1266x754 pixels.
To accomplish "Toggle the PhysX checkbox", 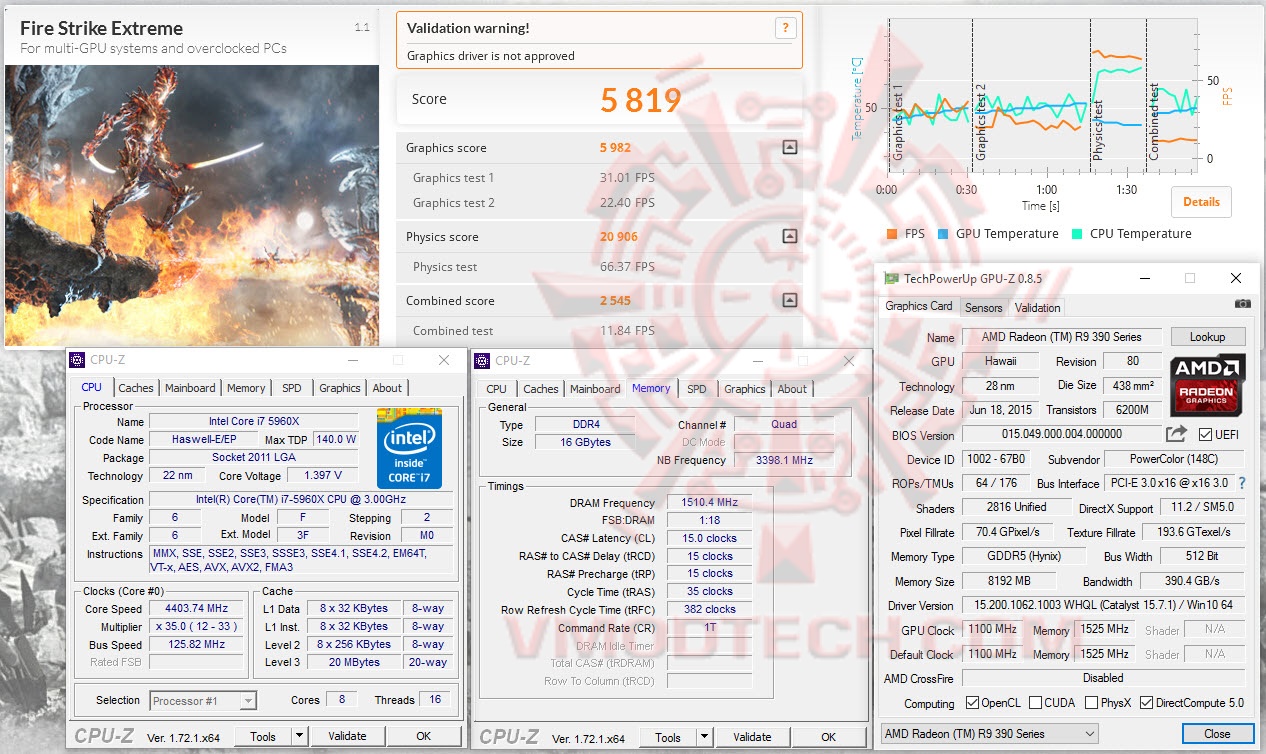I will (1091, 703).
